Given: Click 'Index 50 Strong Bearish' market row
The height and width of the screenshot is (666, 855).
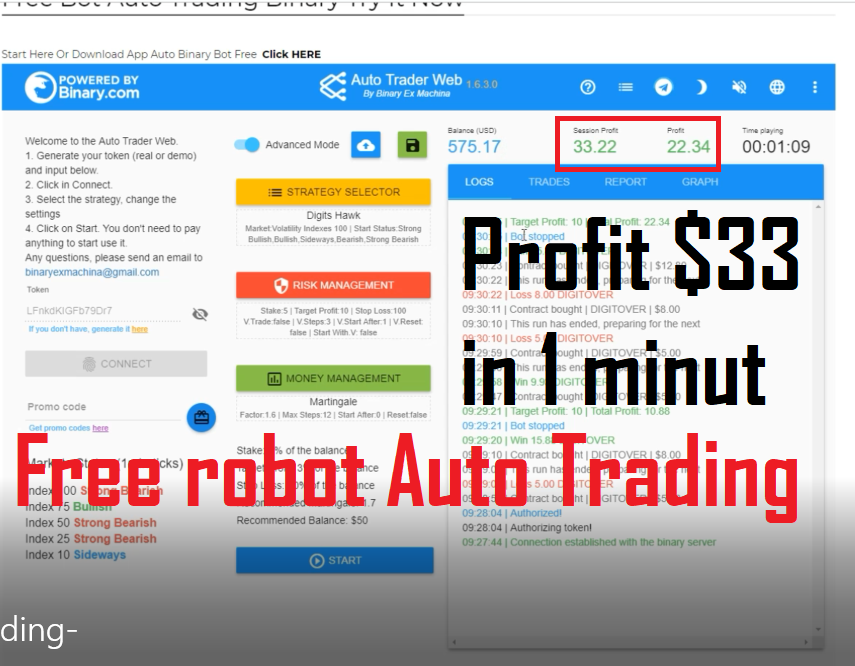Looking at the screenshot, I should point(91,523).
